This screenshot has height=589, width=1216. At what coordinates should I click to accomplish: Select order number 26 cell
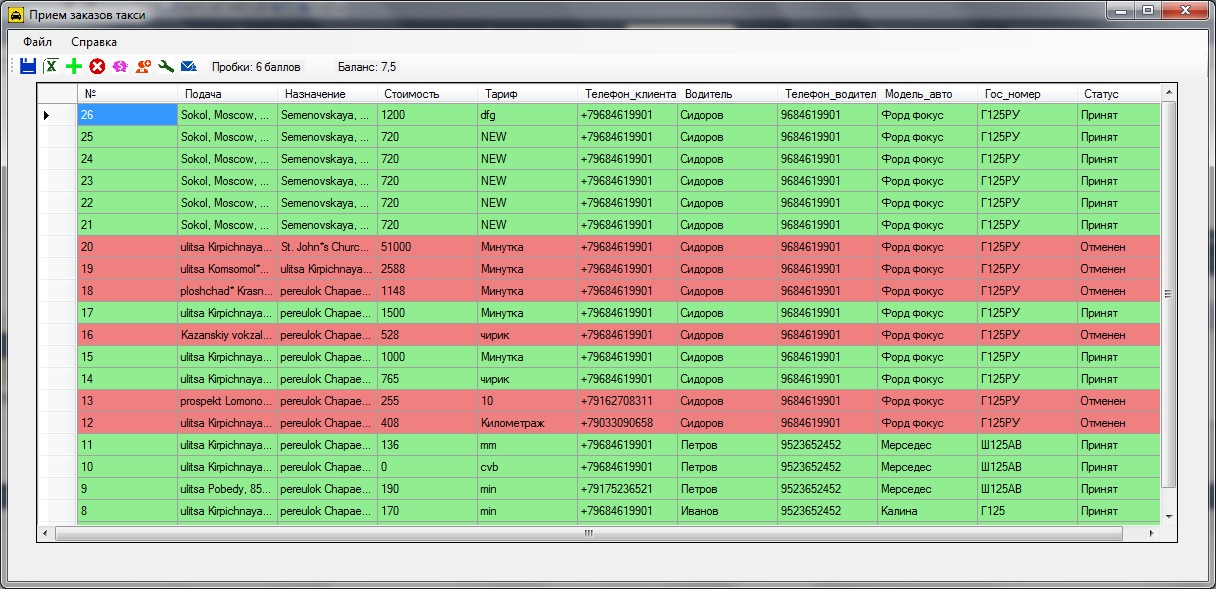pyautogui.click(x=127, y=115)
